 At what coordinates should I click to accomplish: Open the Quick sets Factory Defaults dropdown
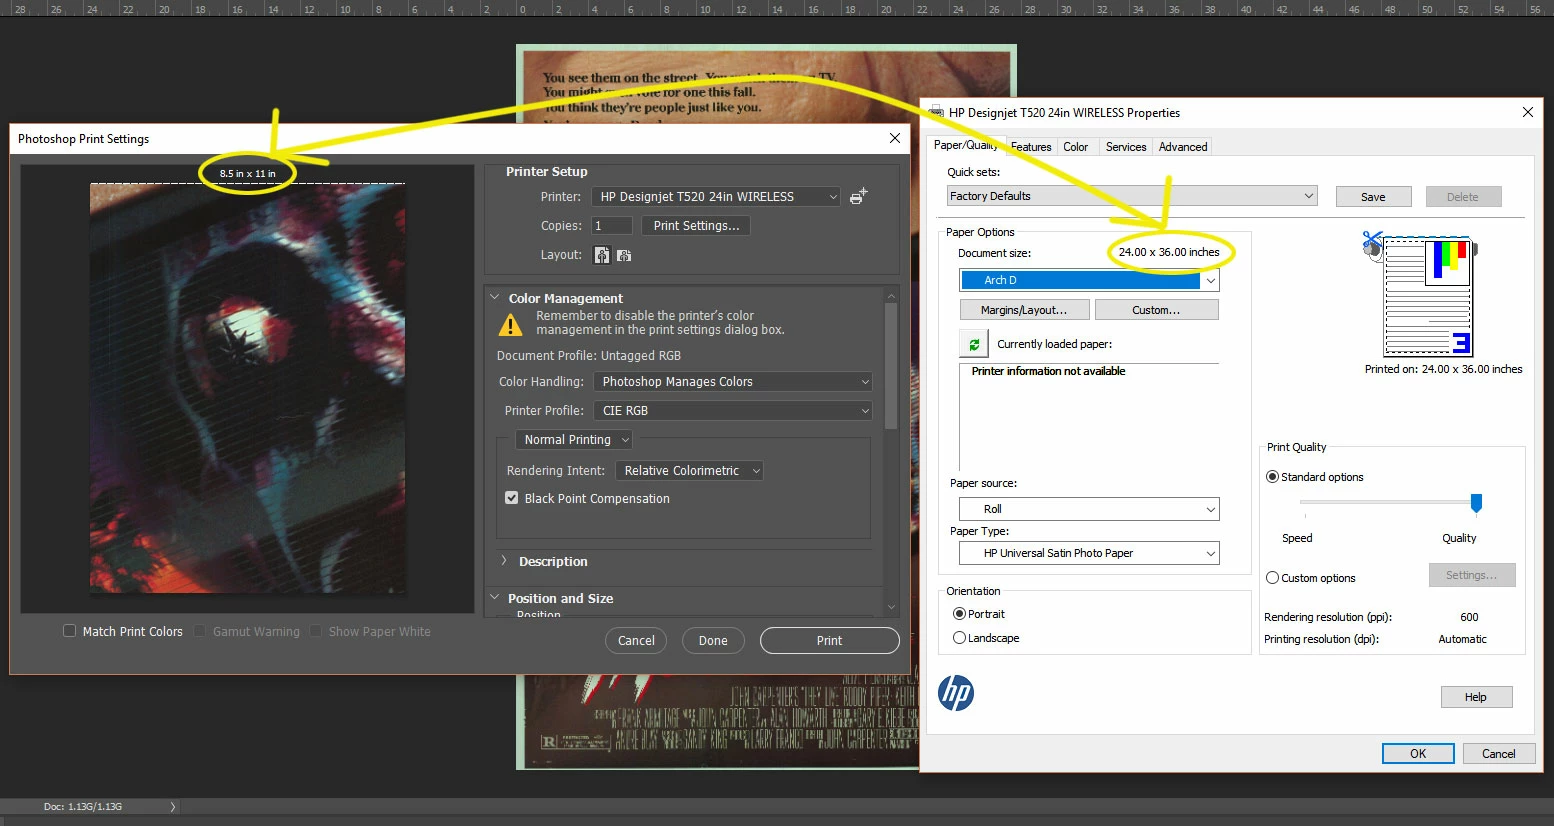click(1132, 196)
